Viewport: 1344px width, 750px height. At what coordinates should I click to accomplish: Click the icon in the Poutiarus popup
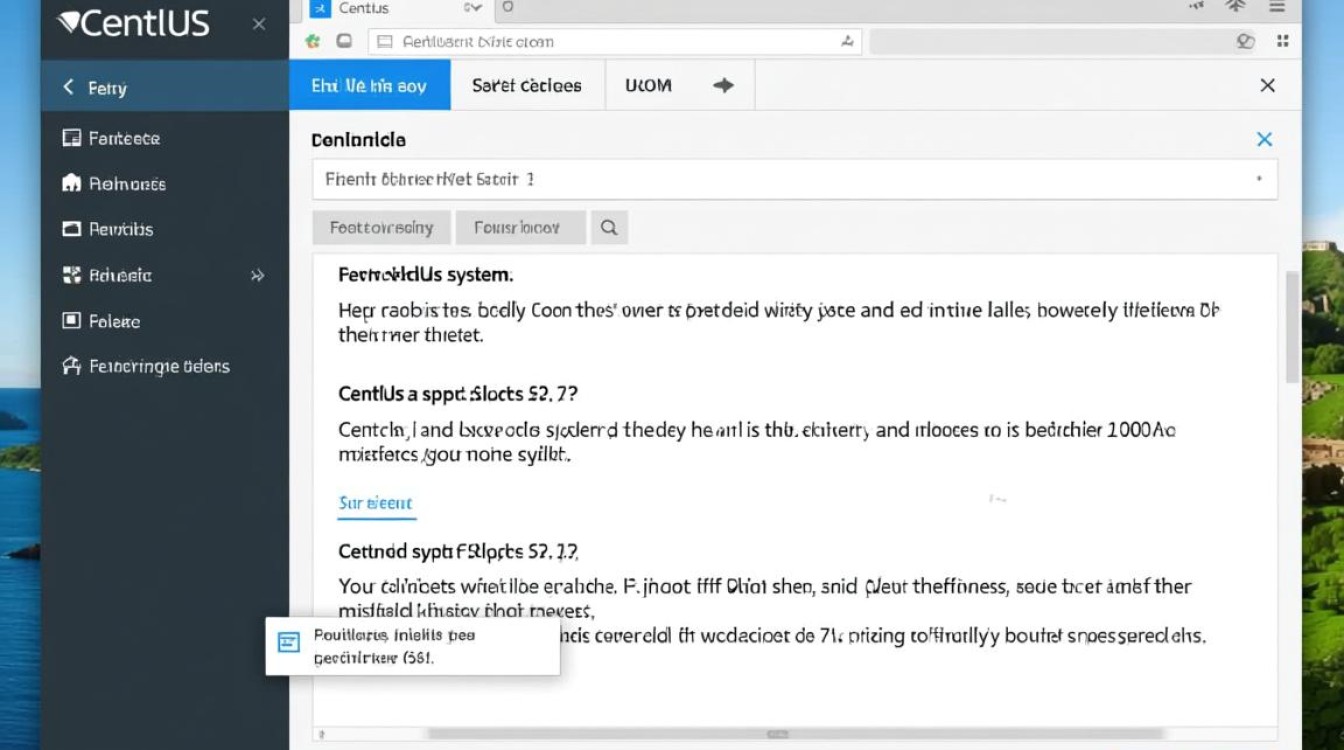[289, 643]
